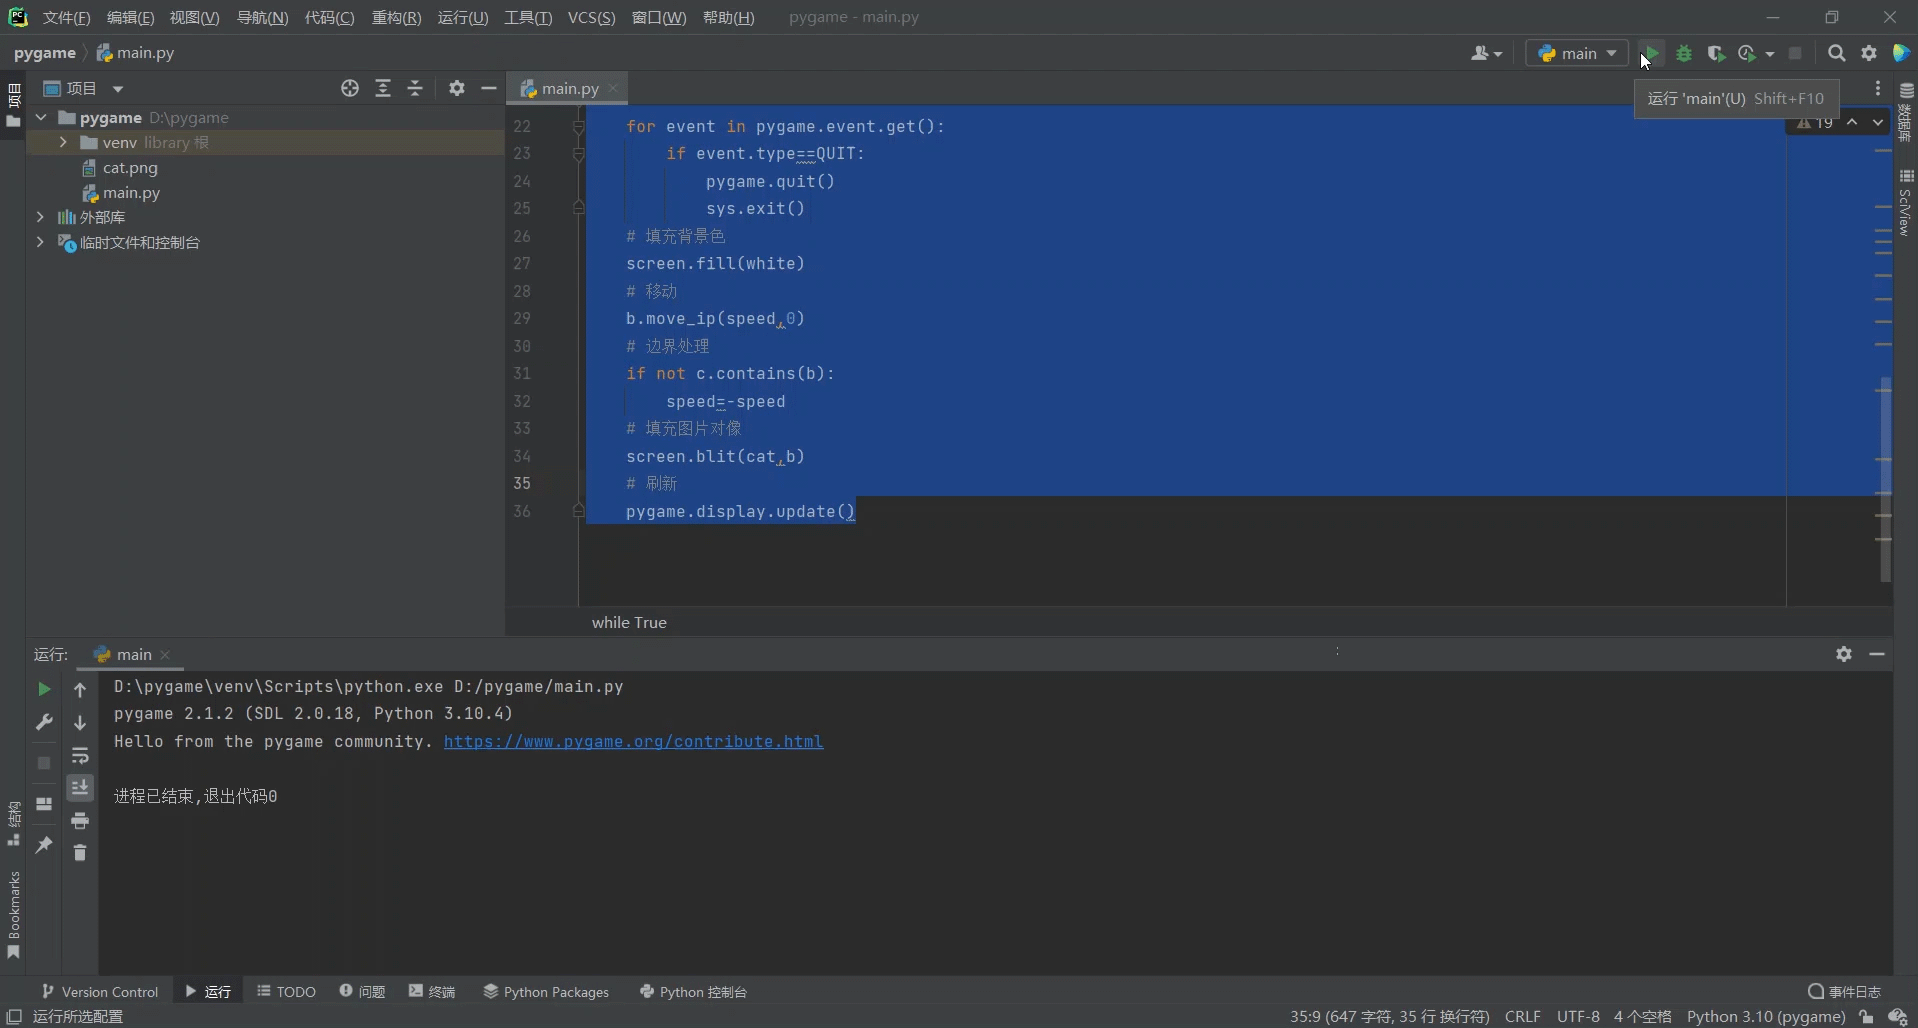Start debugging with the bug icon

[1684, 53]
